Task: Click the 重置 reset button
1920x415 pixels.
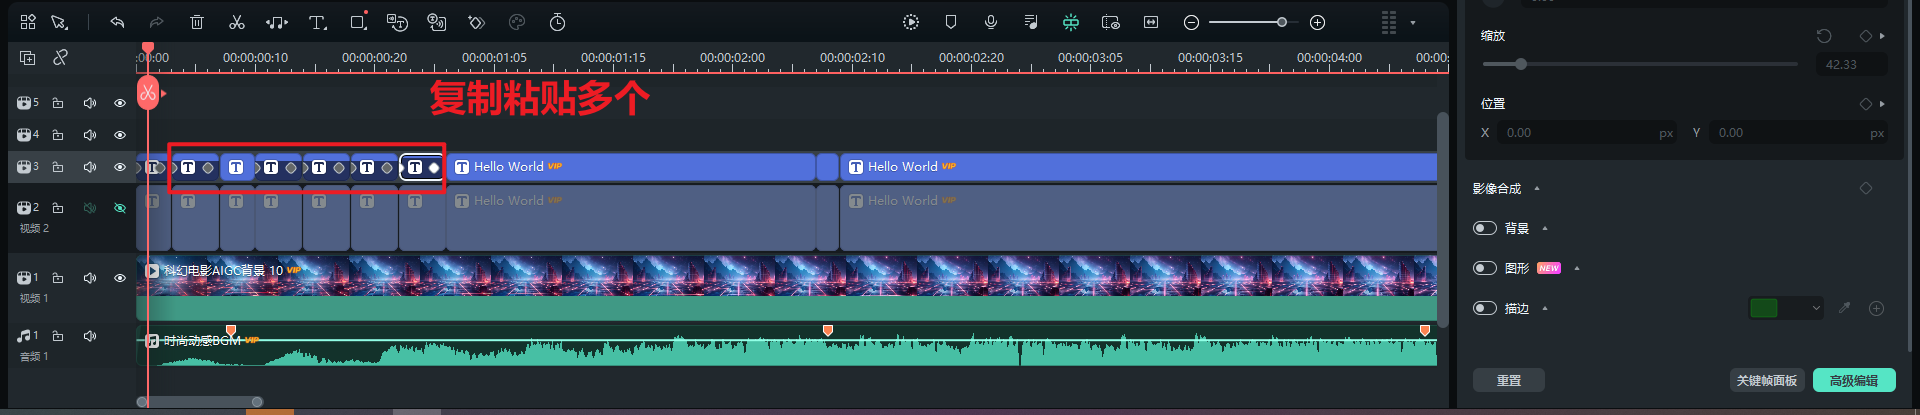Action: pos(1508,380)
